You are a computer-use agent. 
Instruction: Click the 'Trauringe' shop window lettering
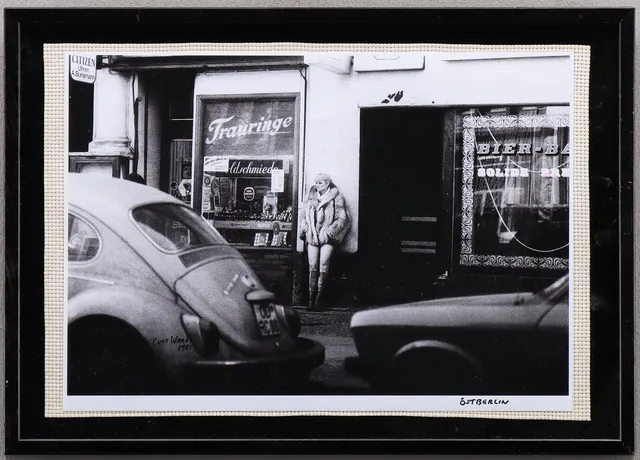(x=249, y=128)
